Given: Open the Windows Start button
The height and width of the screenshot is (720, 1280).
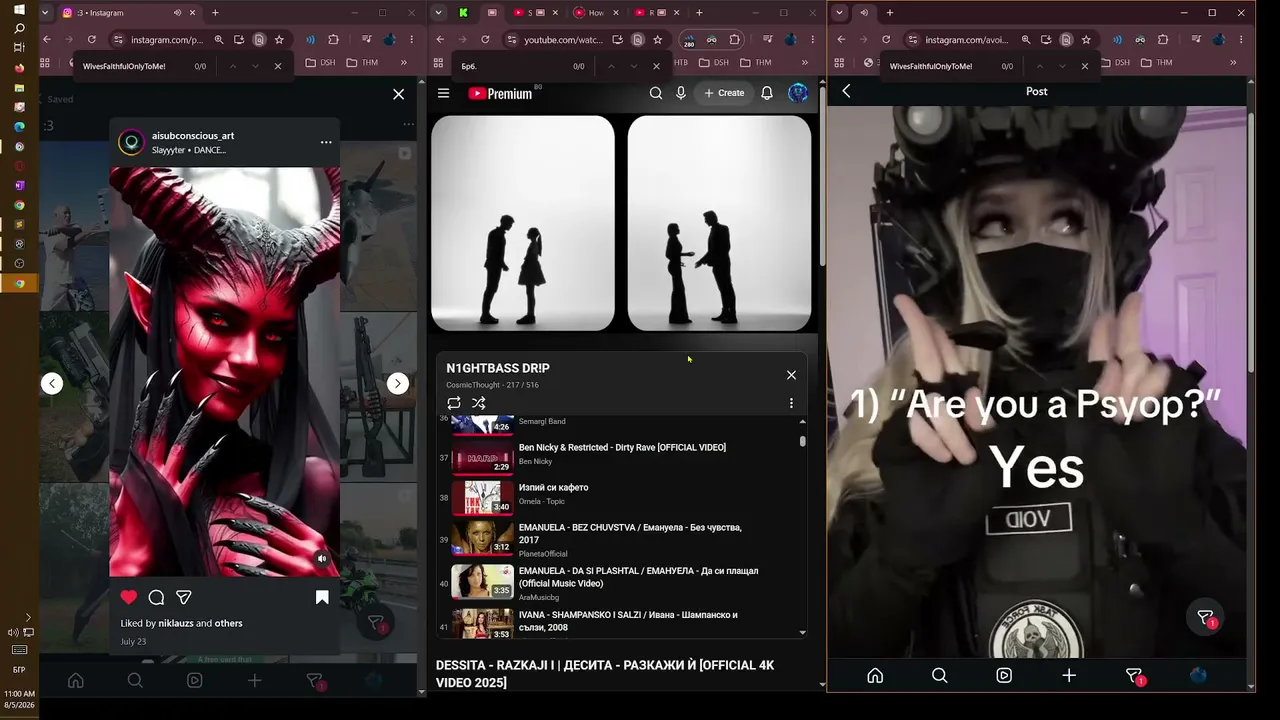Looking at the screenshot, I should [19, 10].
